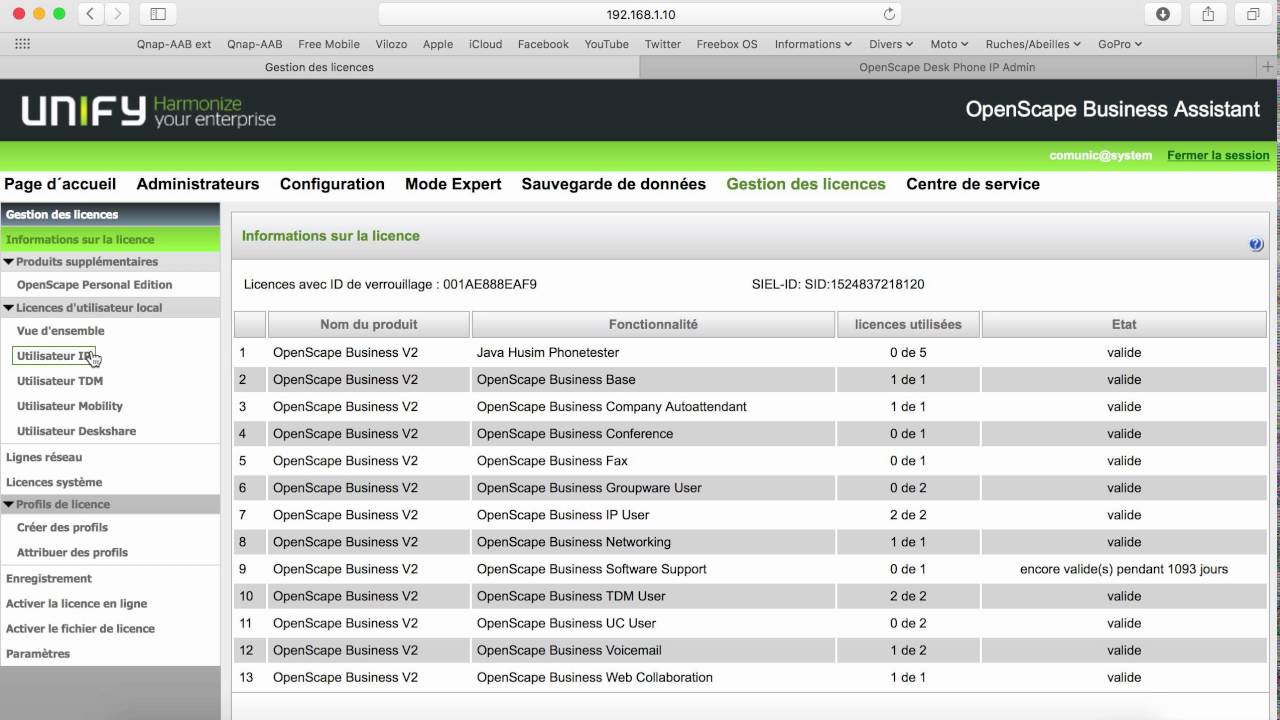Open Page d'accueil menu

tap(60, 184)
